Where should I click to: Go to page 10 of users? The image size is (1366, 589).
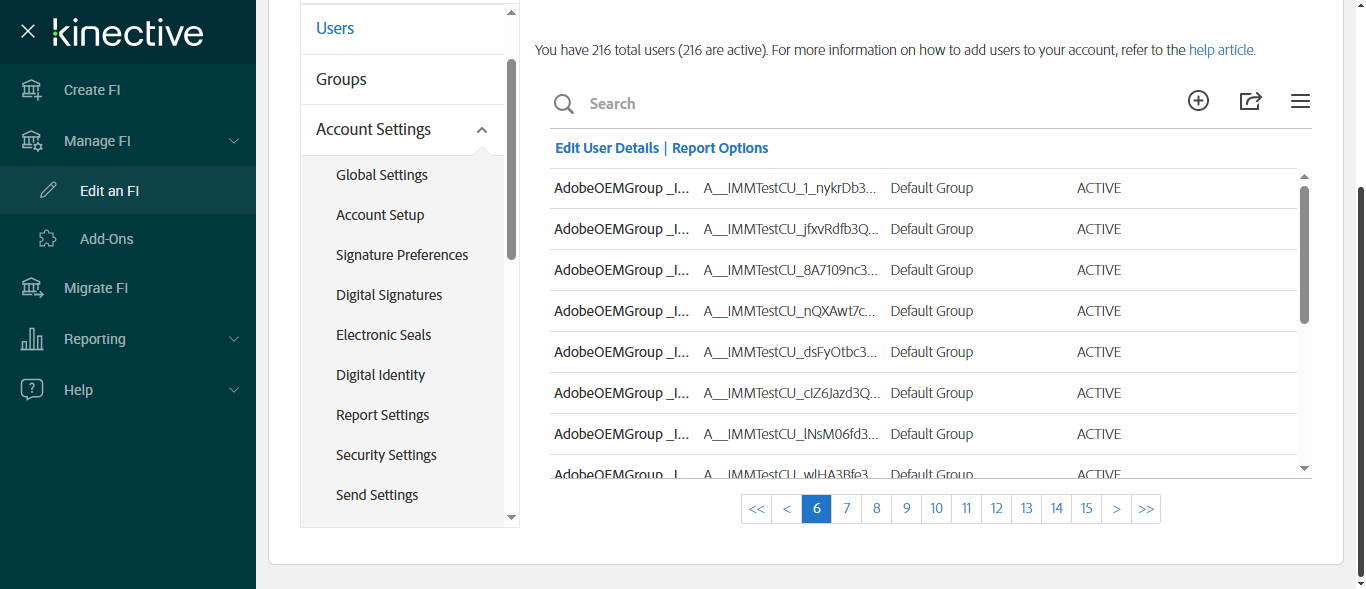(936, 509)
